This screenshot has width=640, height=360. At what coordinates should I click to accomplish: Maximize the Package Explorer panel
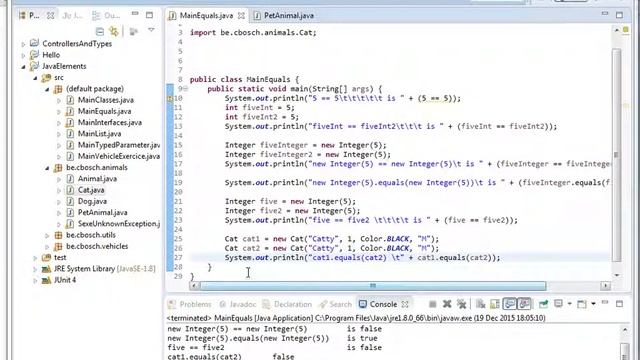click(x=149, y=15)
